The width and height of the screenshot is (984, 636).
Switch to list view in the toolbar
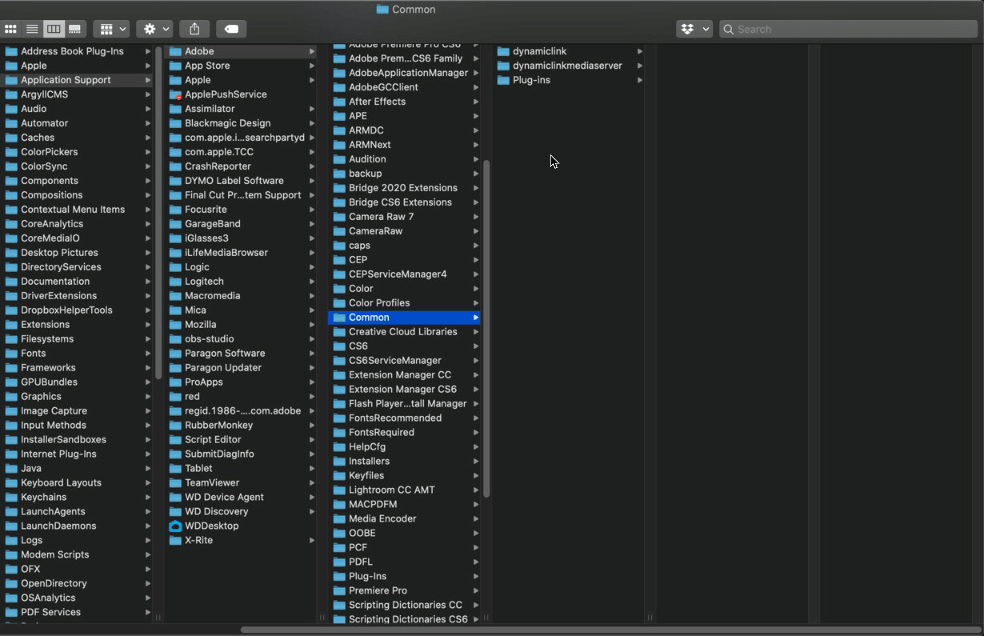pyautogui.click(x=31, y=28)
